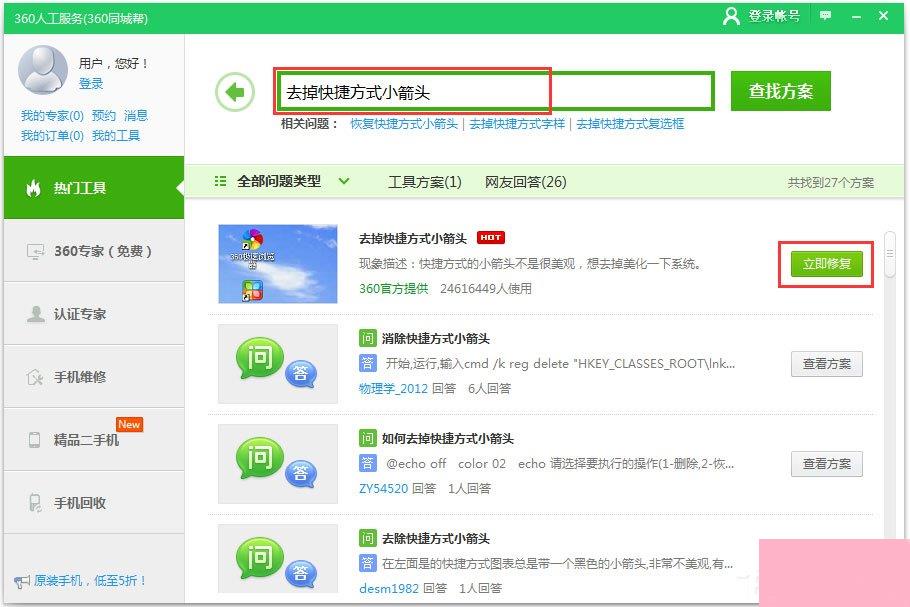Image resolution: width=910 pixels, height=607 pixels.
Task: Click related question 去掉快捷方式复选框
Action: [x=630, y=124]
